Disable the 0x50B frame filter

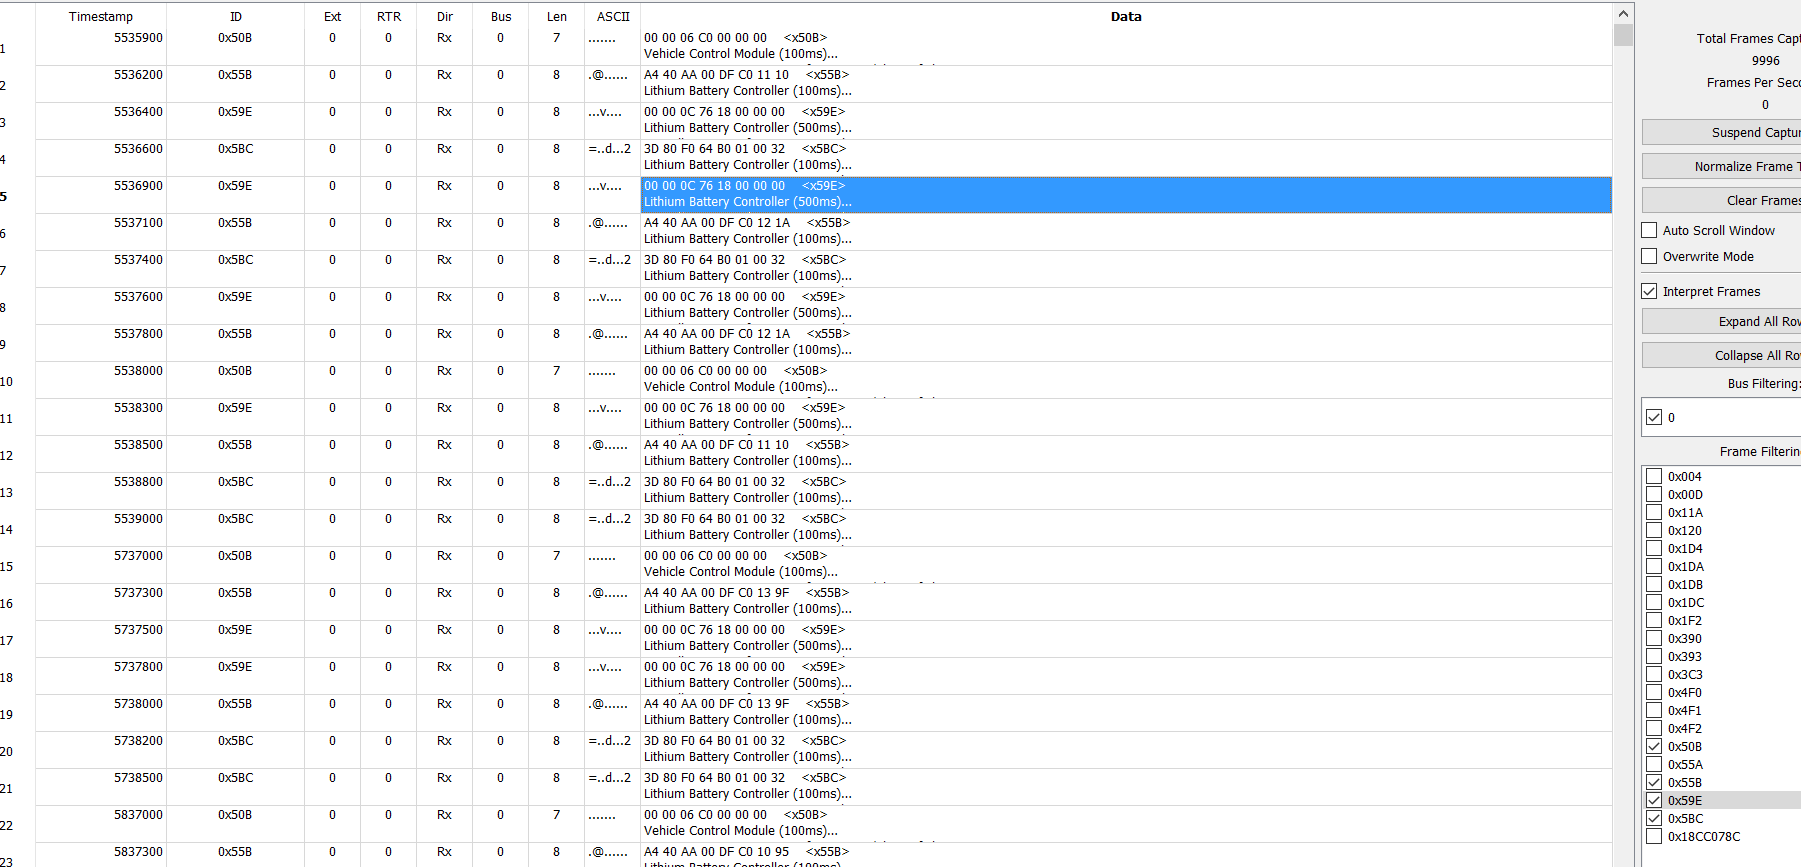point(1654,747)
